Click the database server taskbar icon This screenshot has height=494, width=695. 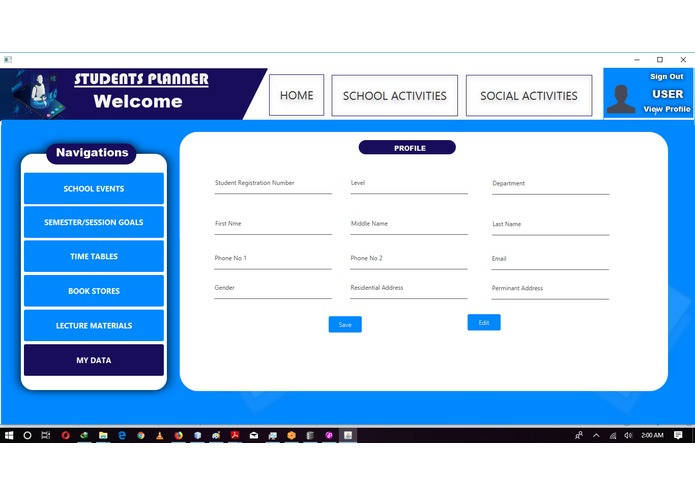click(310, 435)
